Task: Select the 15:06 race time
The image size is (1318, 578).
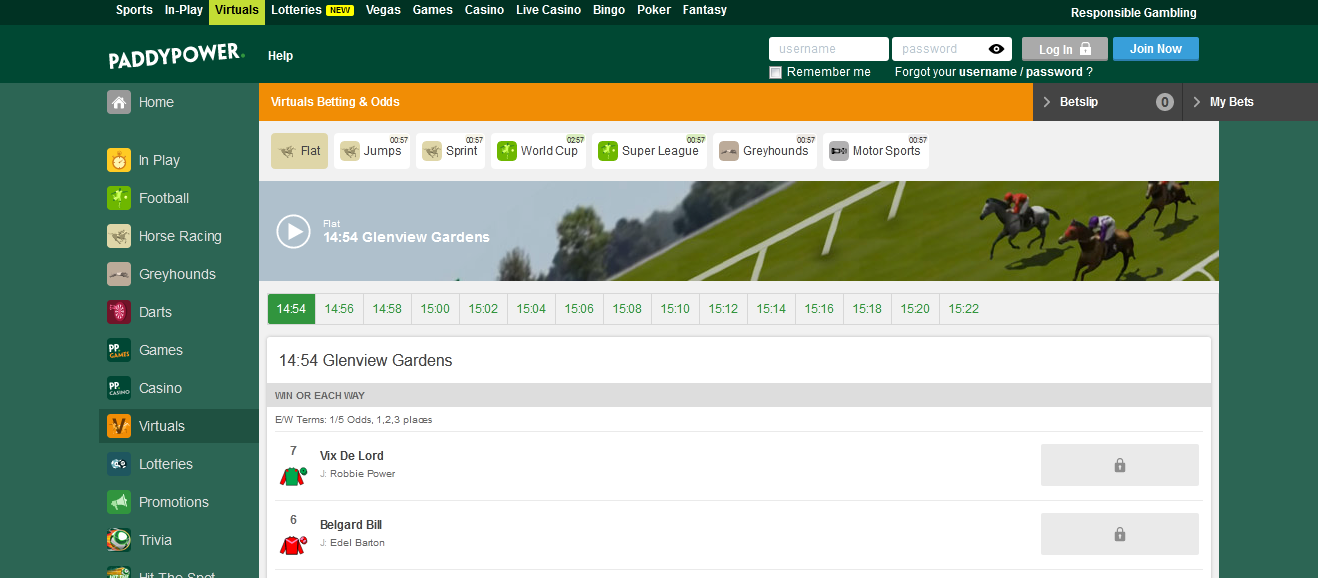Action: pos(579,309)
